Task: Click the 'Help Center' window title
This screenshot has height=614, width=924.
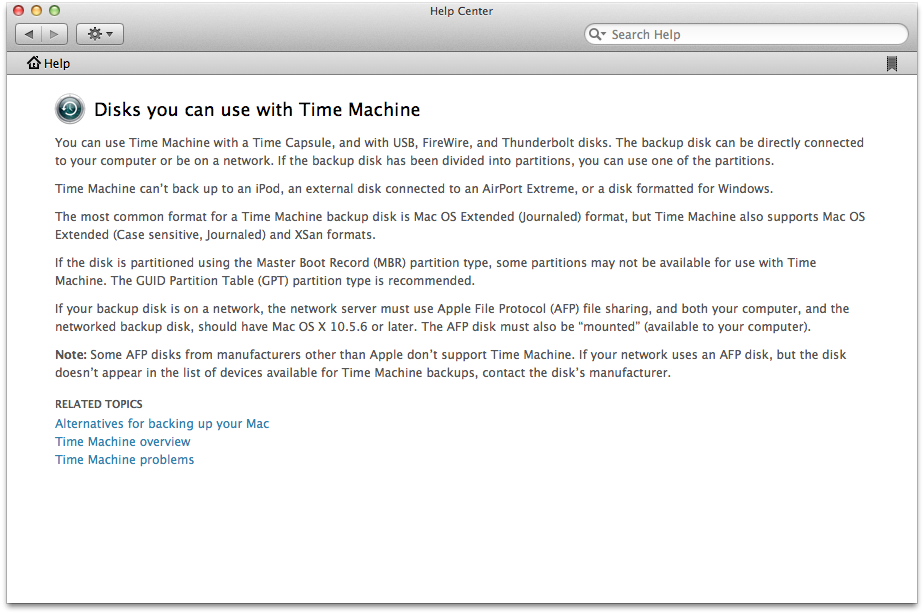Action: tap(461, 11)
